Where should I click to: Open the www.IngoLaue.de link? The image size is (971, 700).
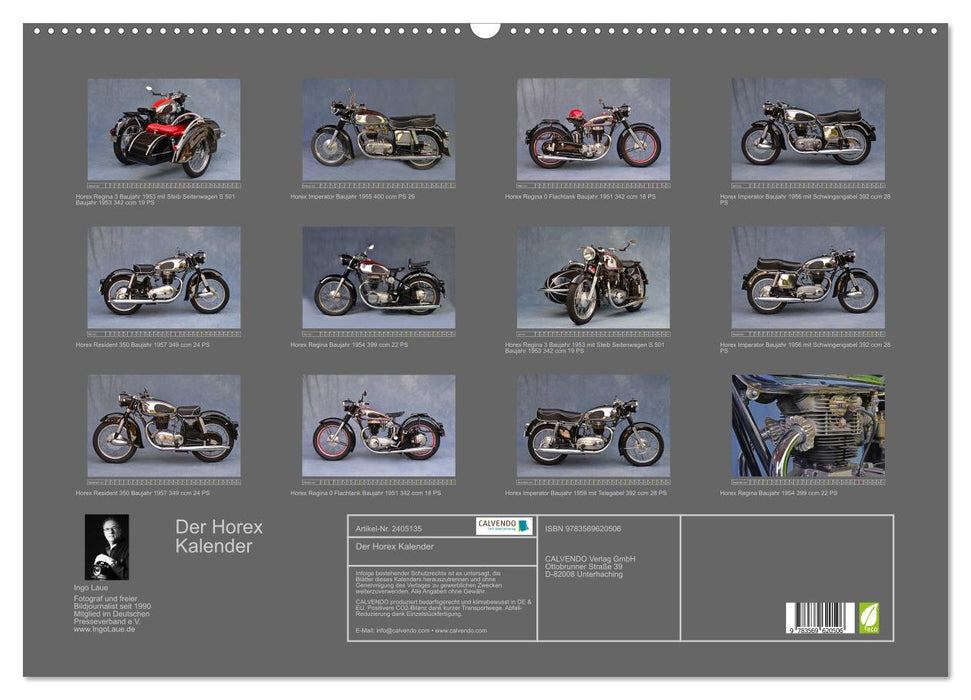click(104, 629)
